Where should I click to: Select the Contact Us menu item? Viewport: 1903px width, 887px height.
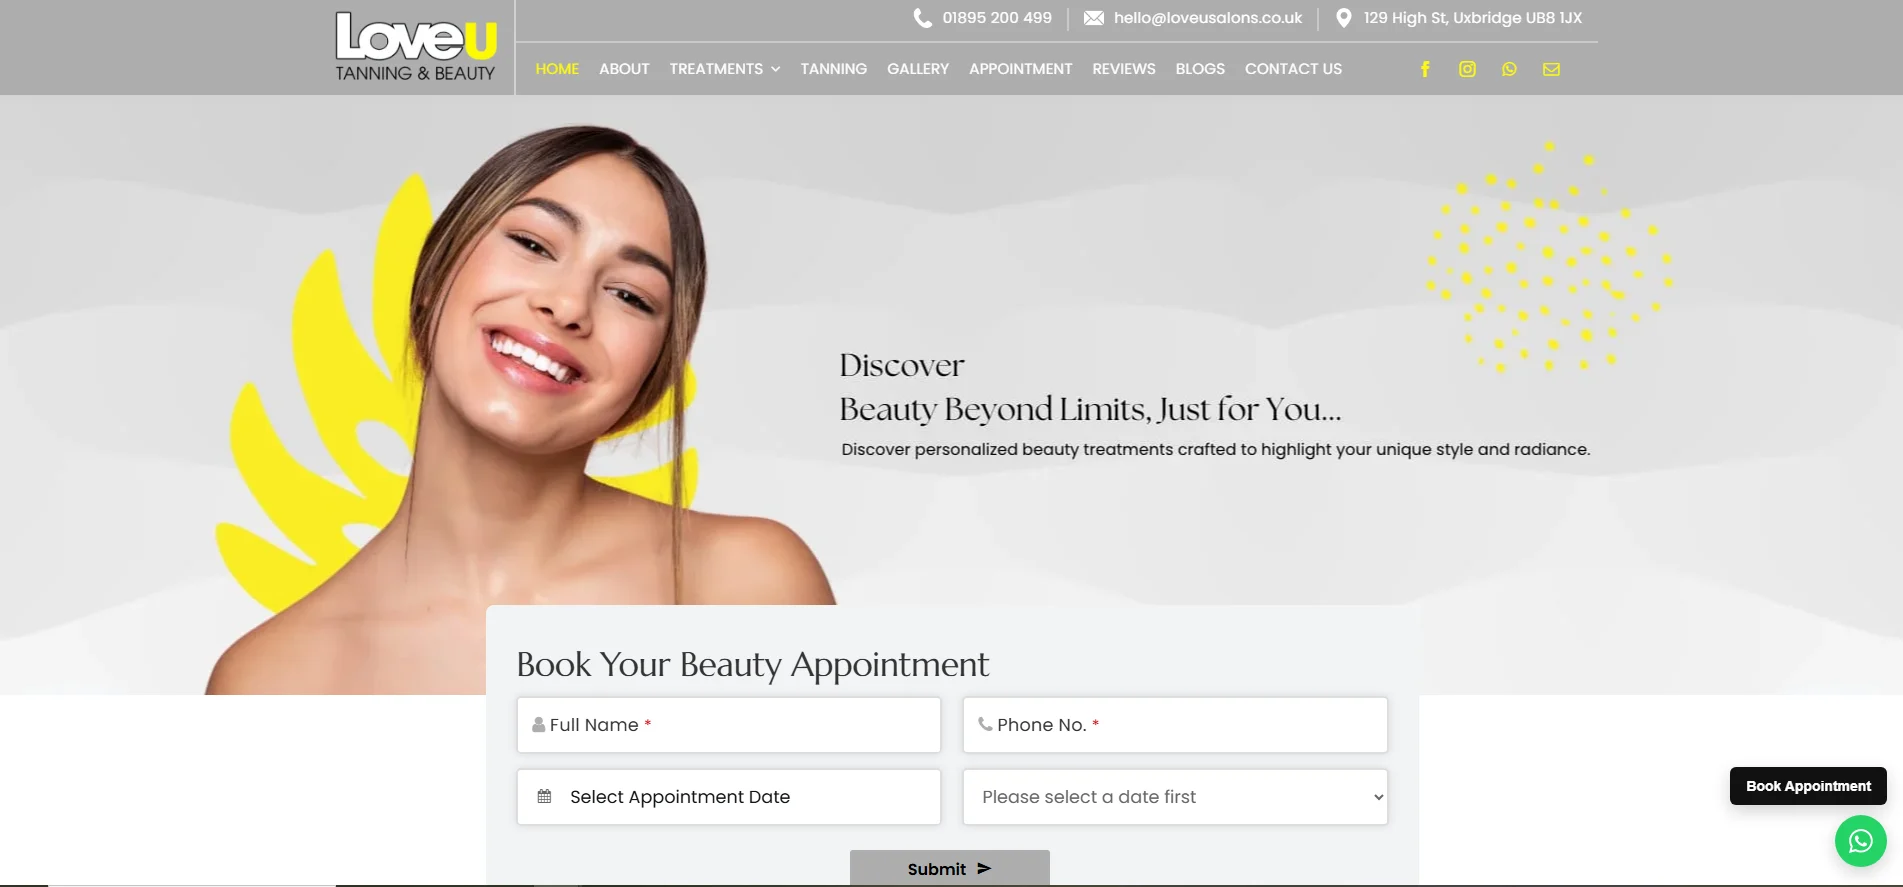[1293, 69]
